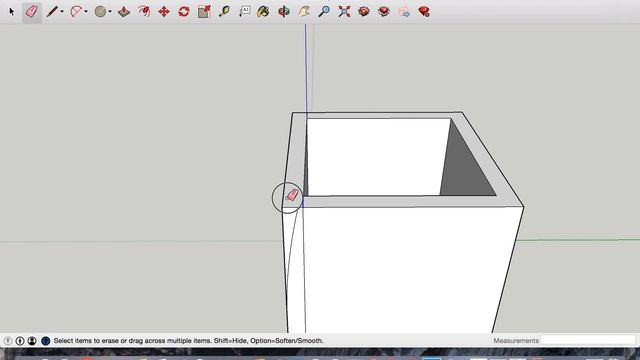Image resolution: width=640 pixels, height=360 pixels.
Task: Open the Extension Warehouse
Action: pos(384,11)
